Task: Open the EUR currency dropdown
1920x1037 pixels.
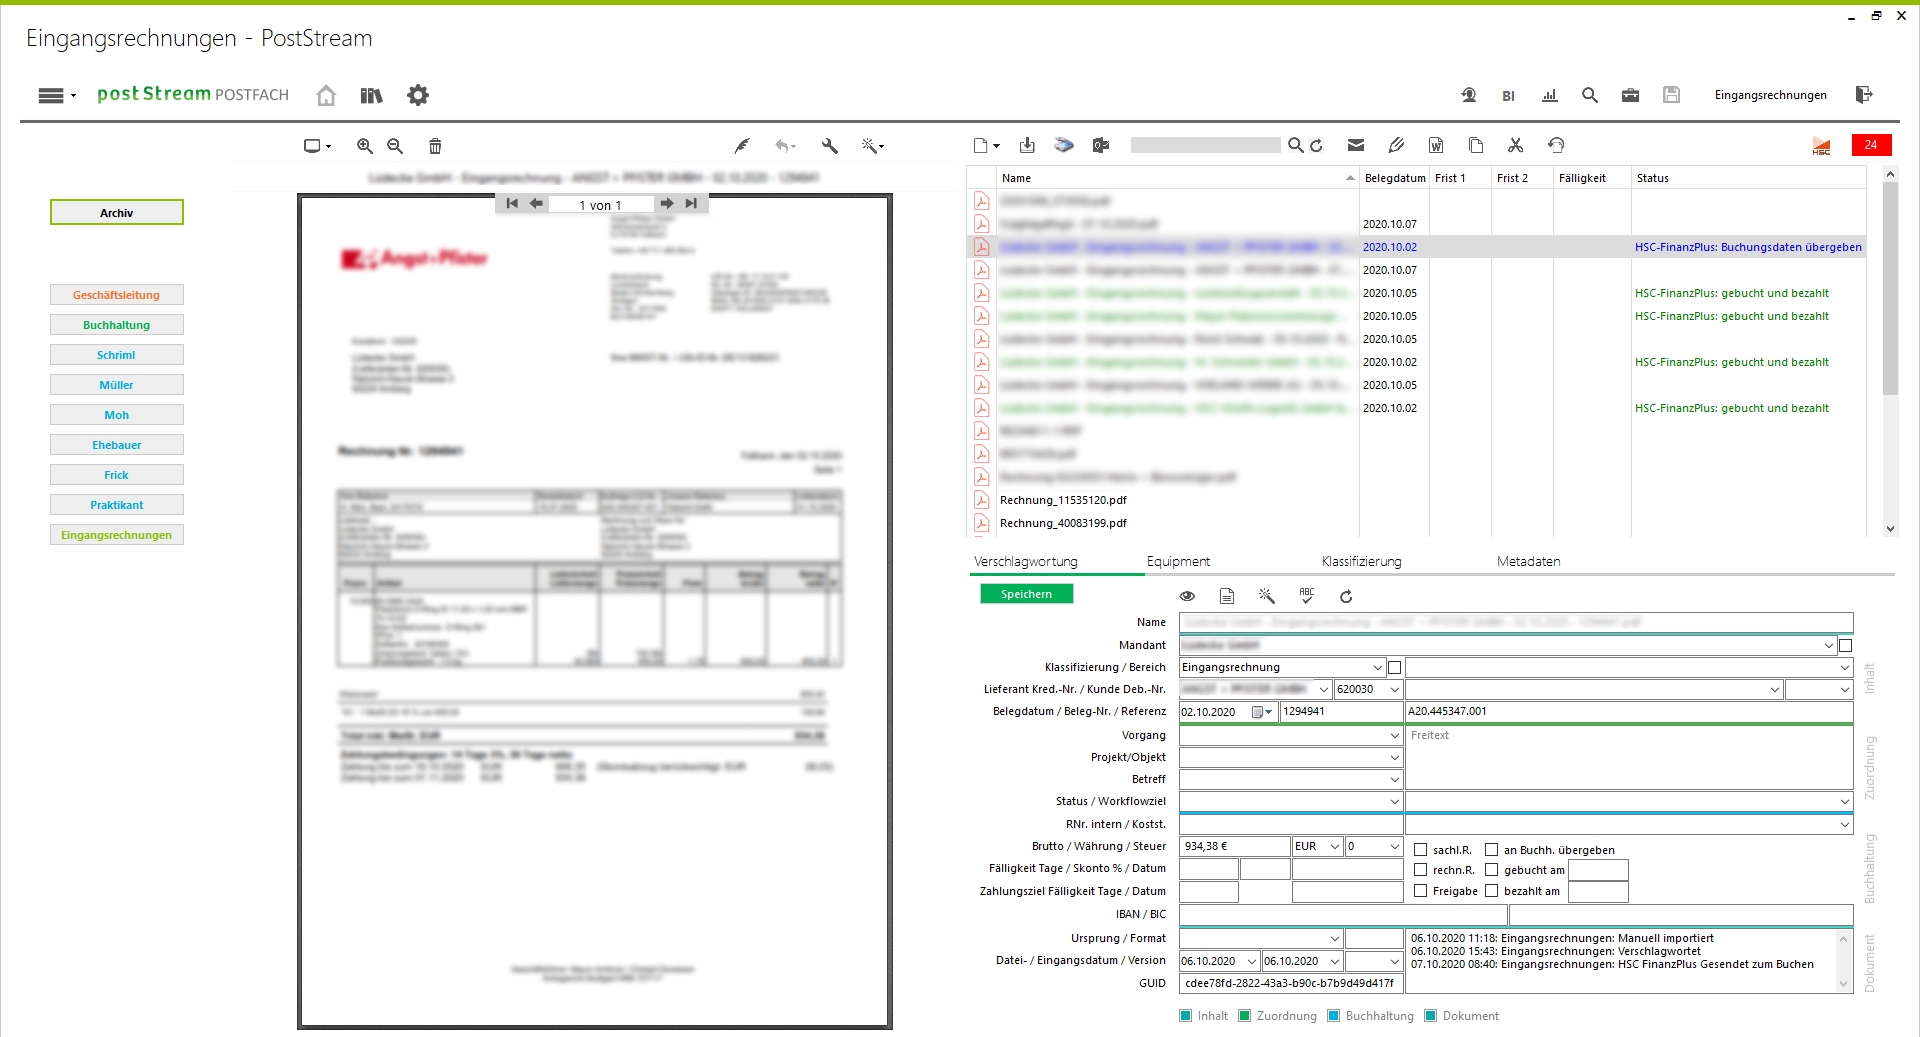Action: pyautogui.click(x=1334, y=846)
